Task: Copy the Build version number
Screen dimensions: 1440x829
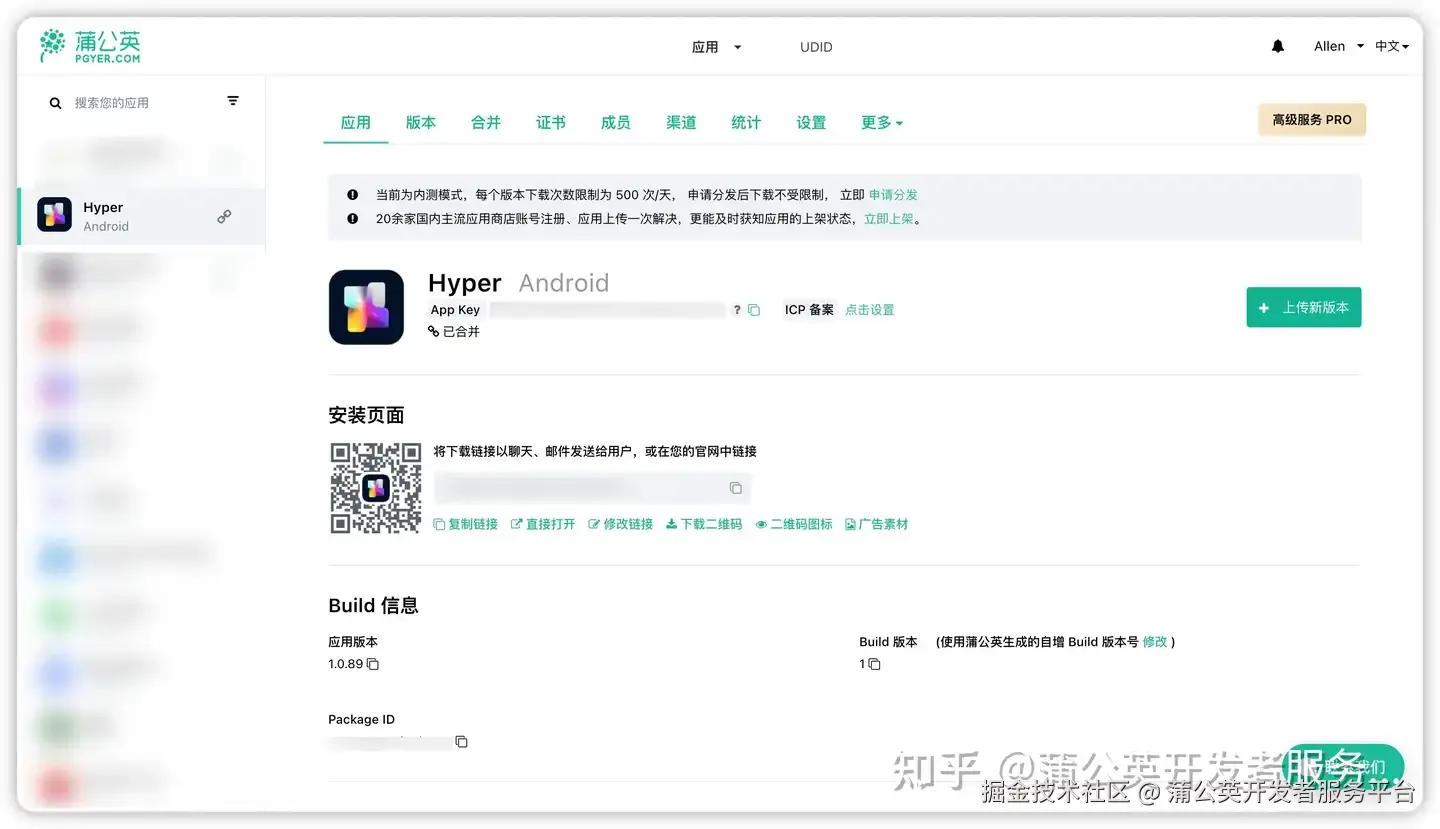Action: [x=874, y=664]
